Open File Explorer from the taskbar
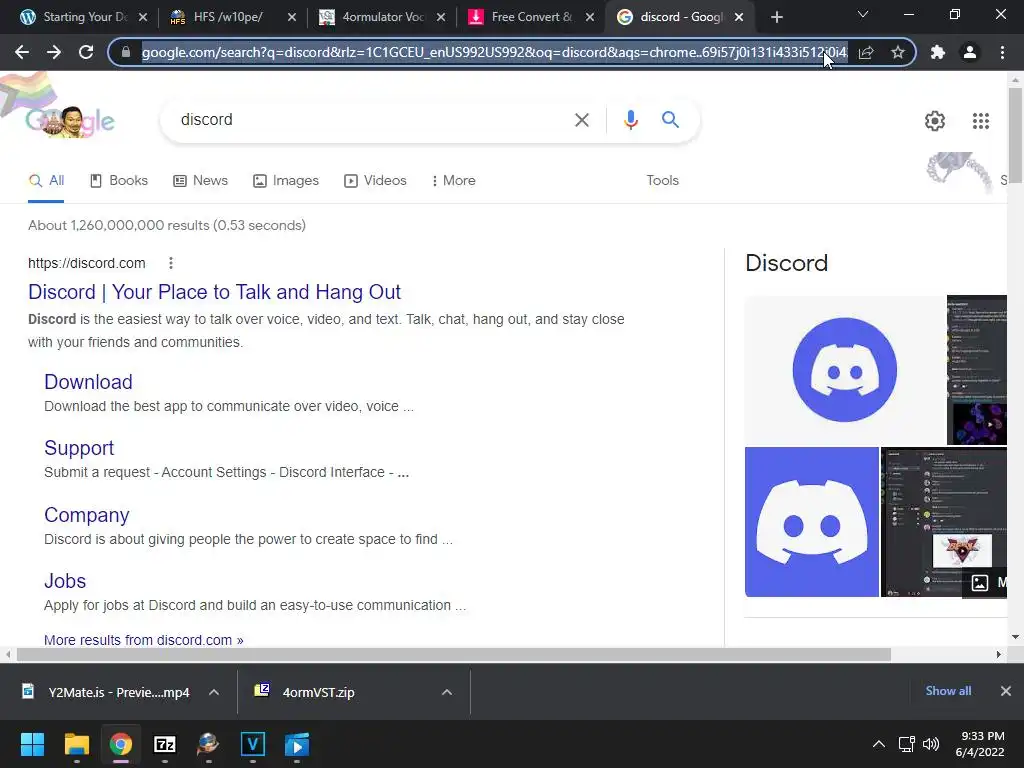1024x768 pixels. click(76, 744)
